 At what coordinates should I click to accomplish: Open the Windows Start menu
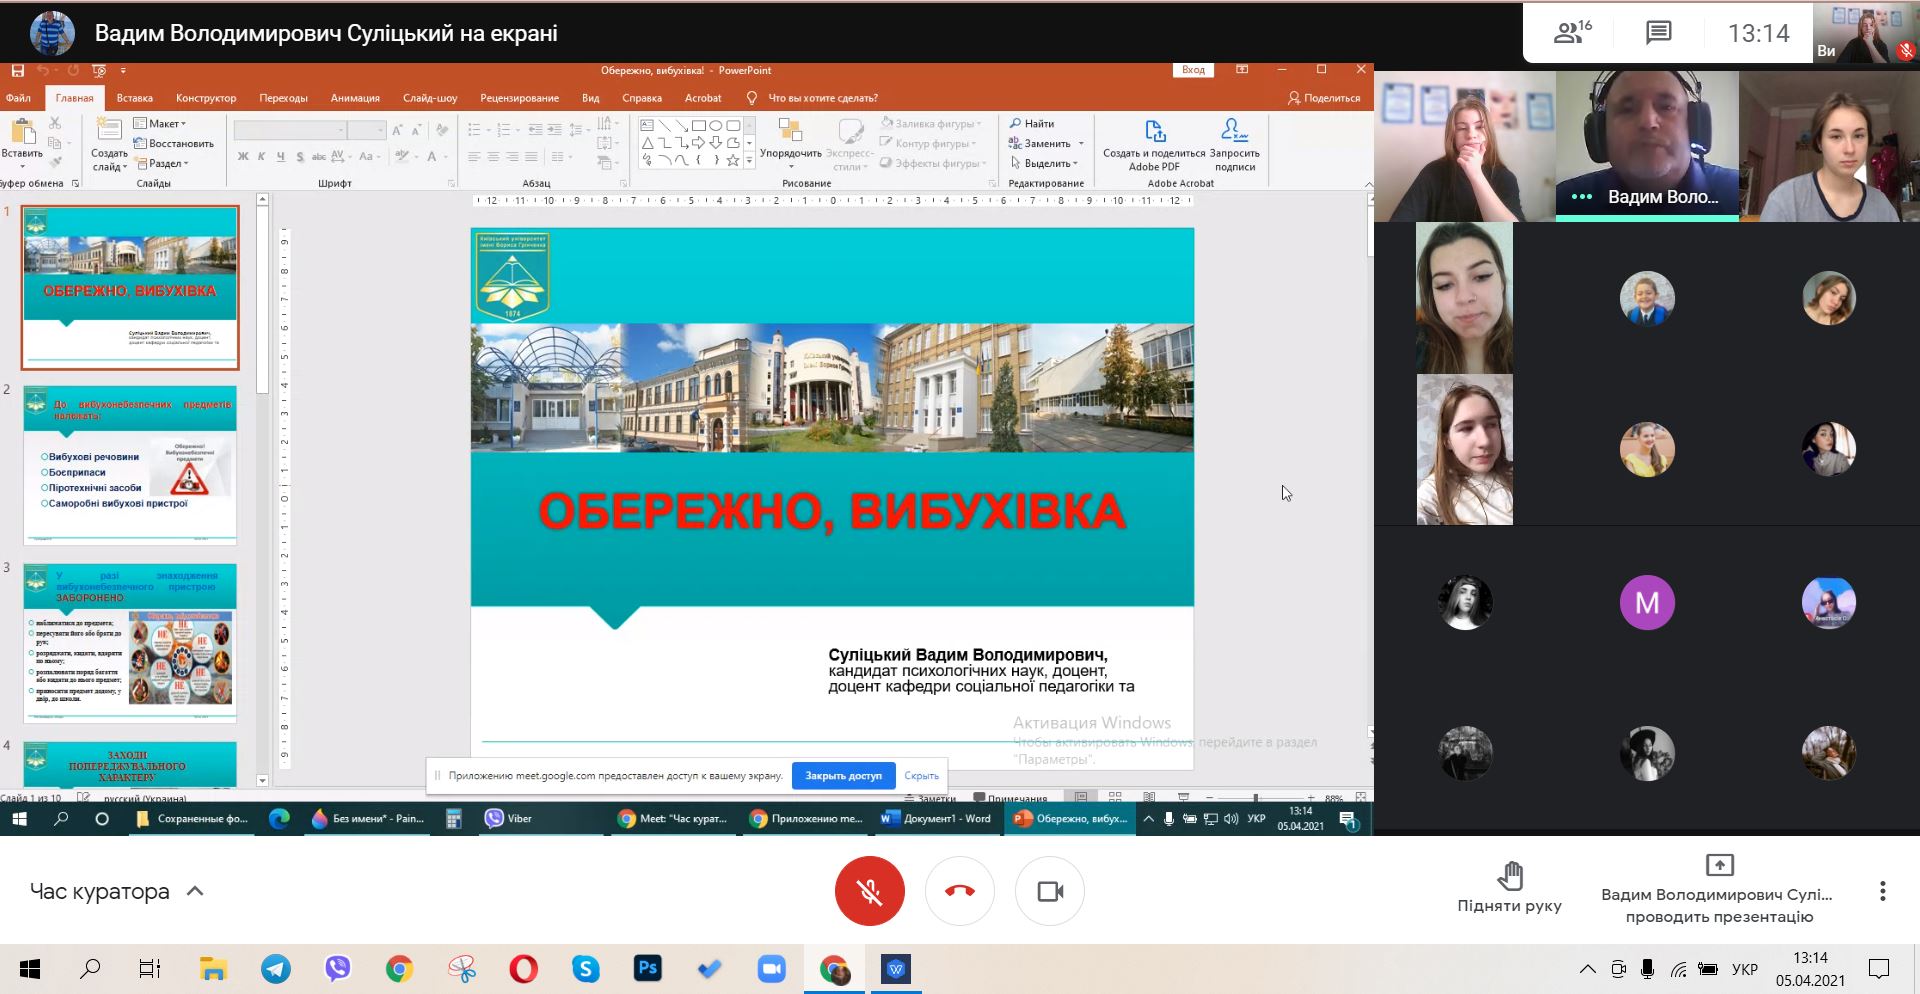(x=30, y=969)
